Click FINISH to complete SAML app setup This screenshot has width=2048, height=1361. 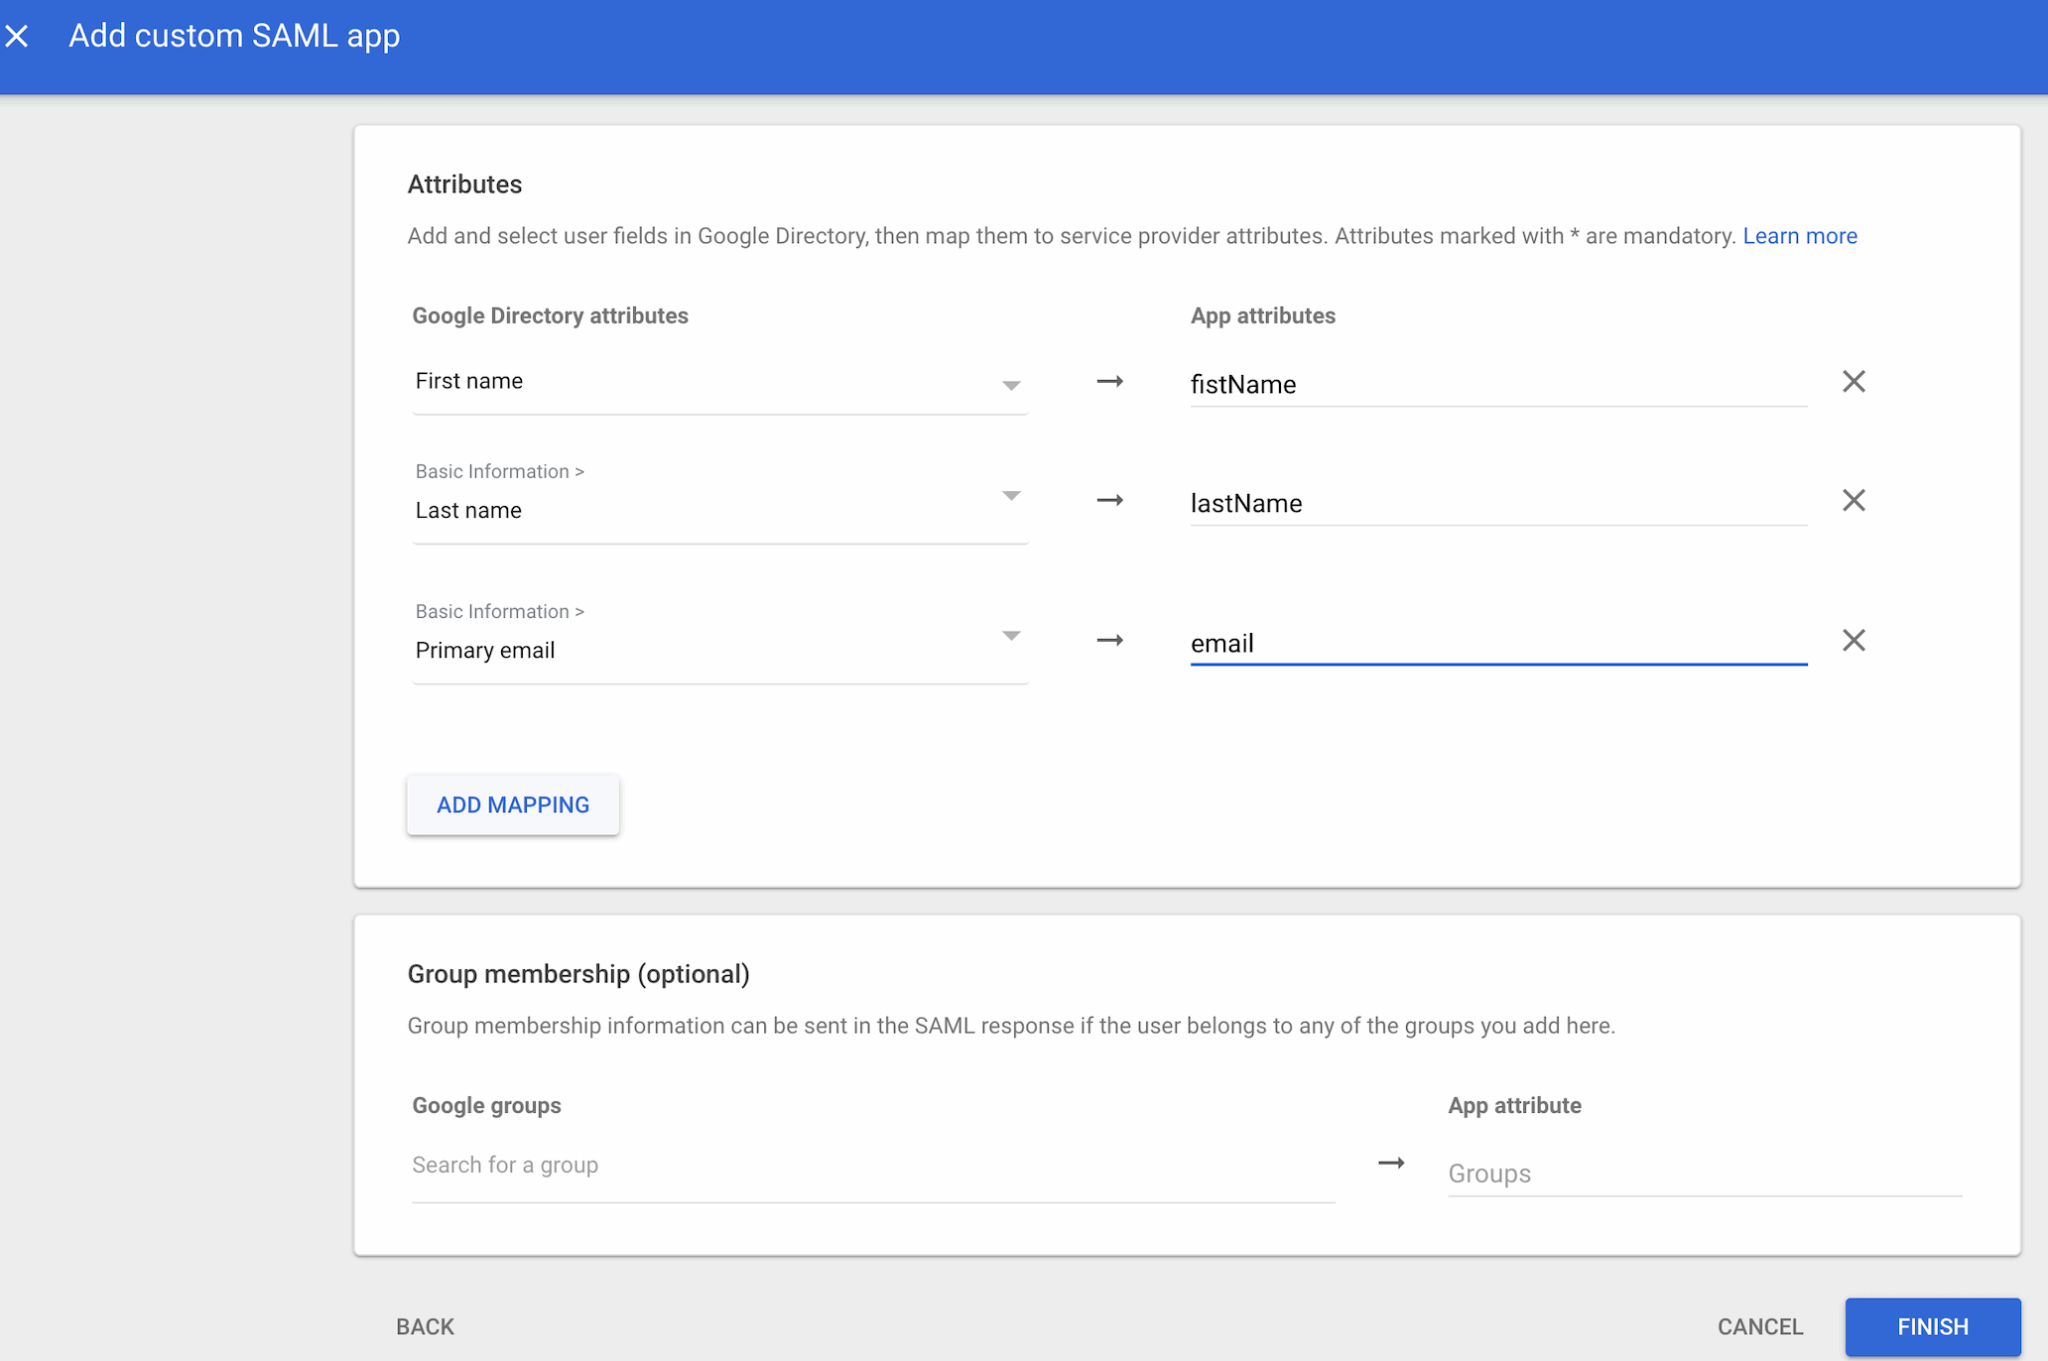(x=1932, y=1326)
